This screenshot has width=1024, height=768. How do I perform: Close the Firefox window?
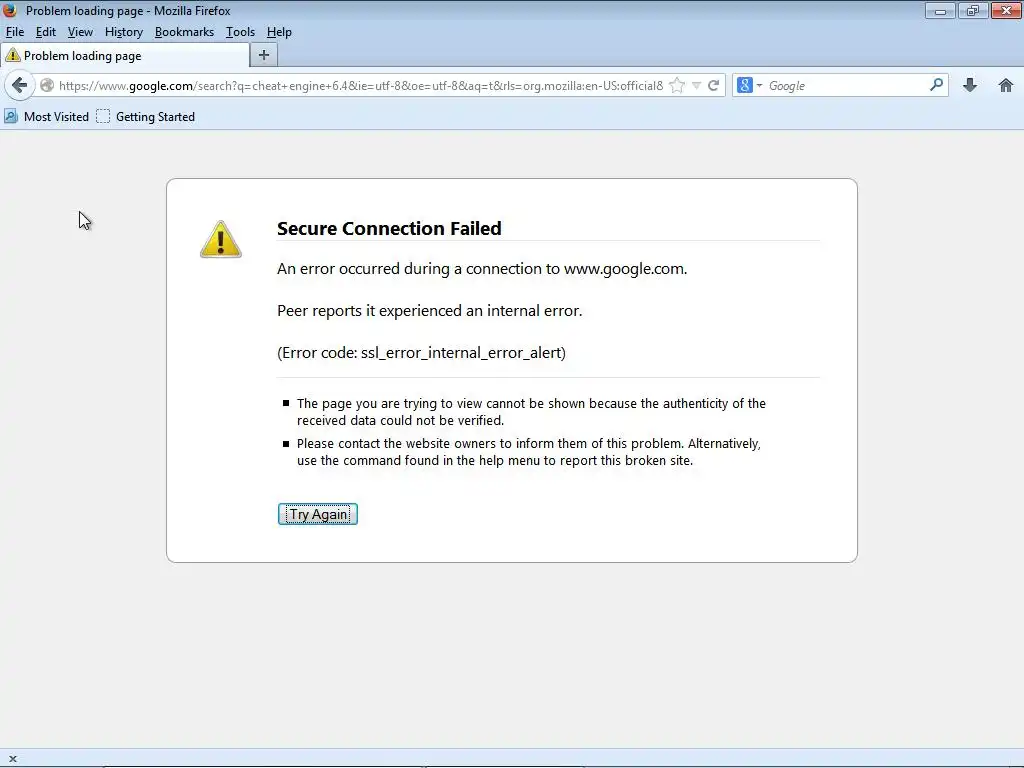1006,10
